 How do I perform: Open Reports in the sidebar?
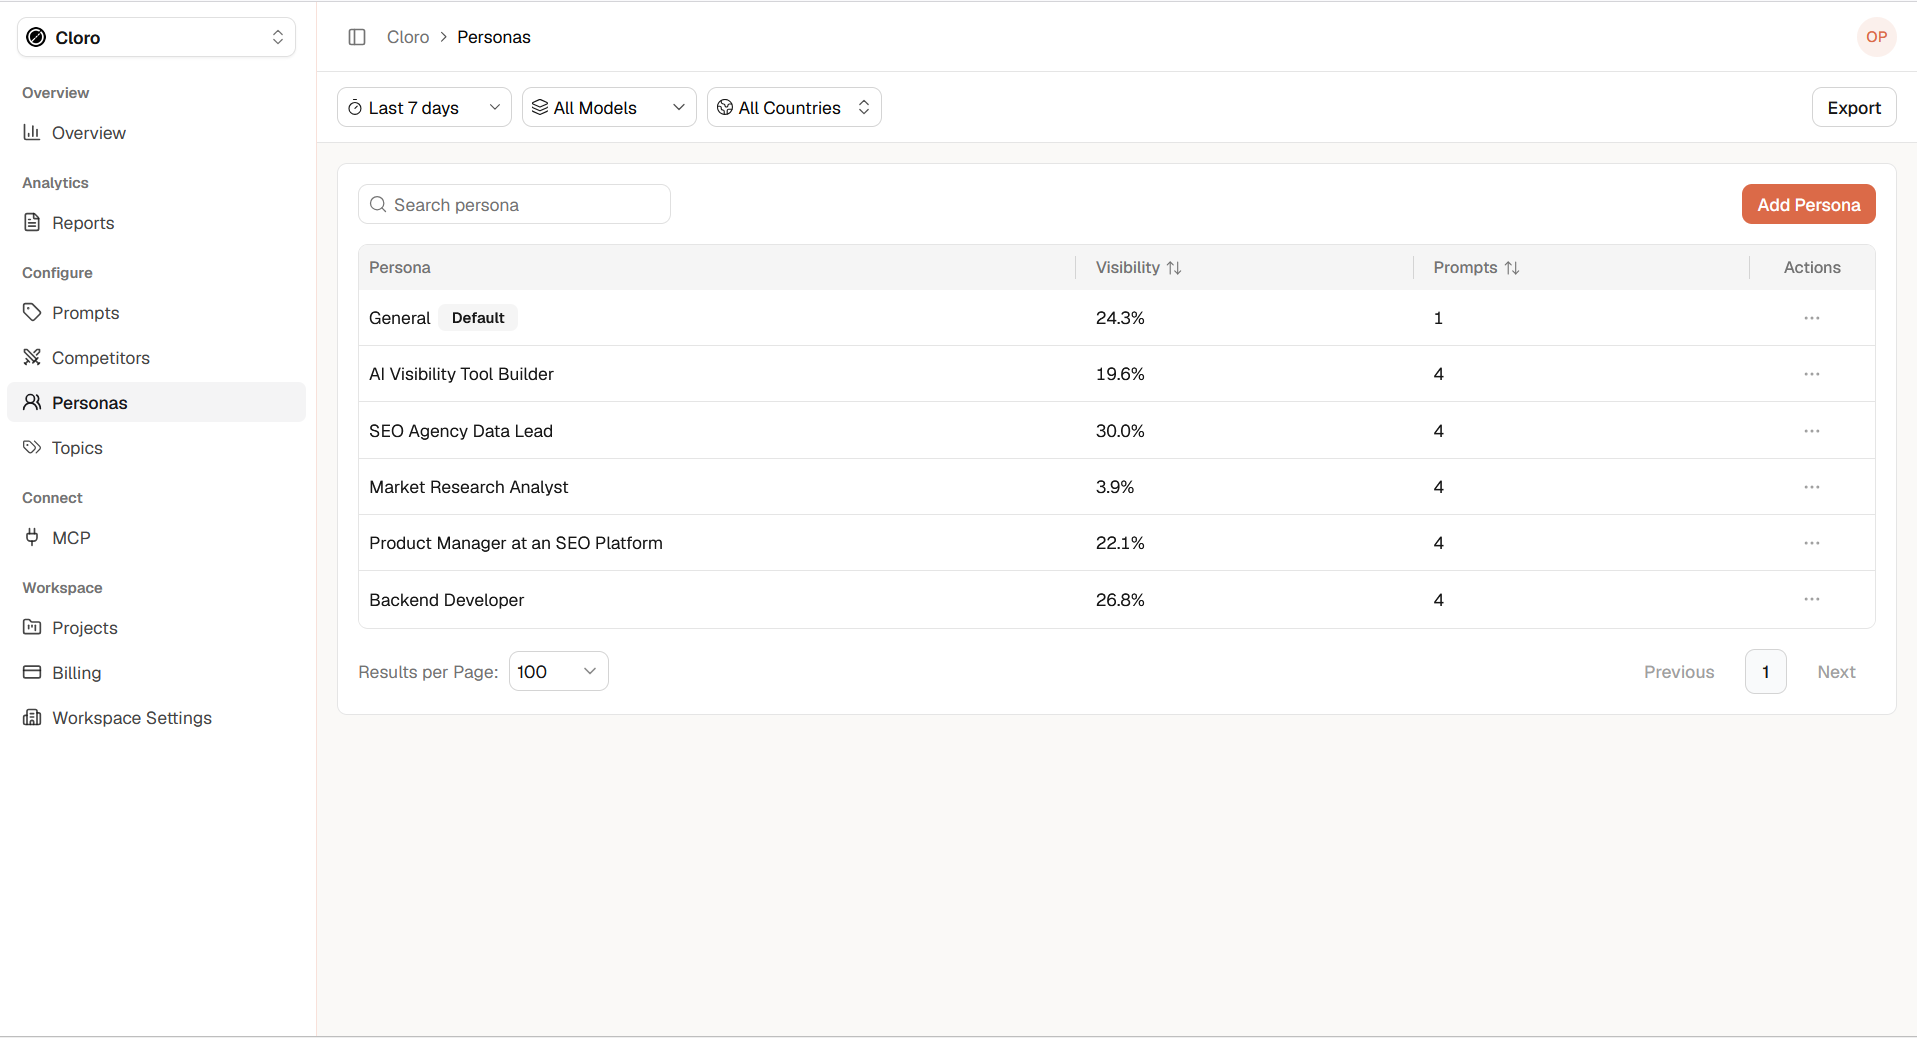(156, 223)
